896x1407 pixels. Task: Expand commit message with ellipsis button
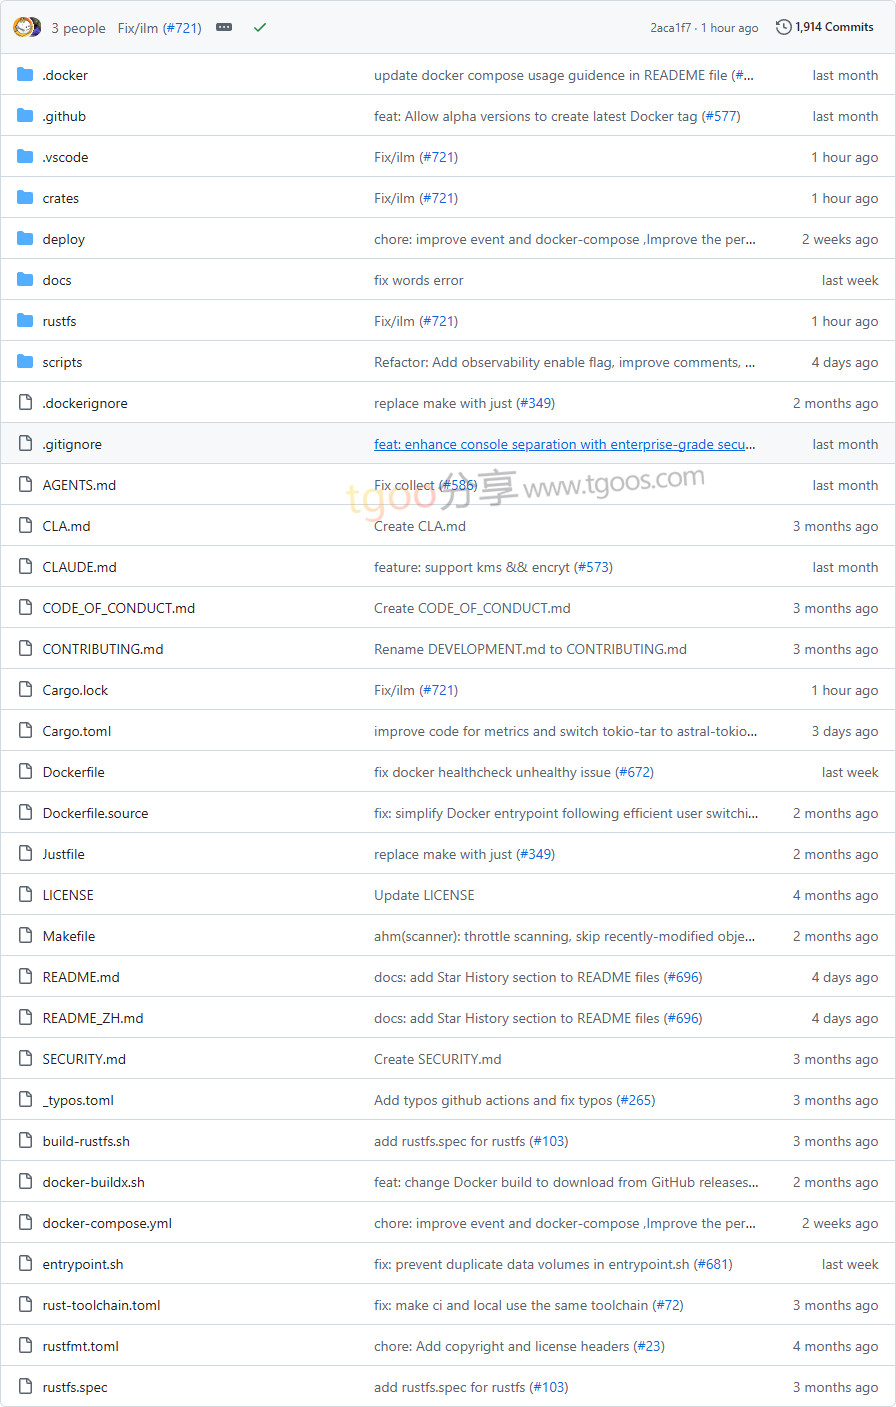pos(224,27)
